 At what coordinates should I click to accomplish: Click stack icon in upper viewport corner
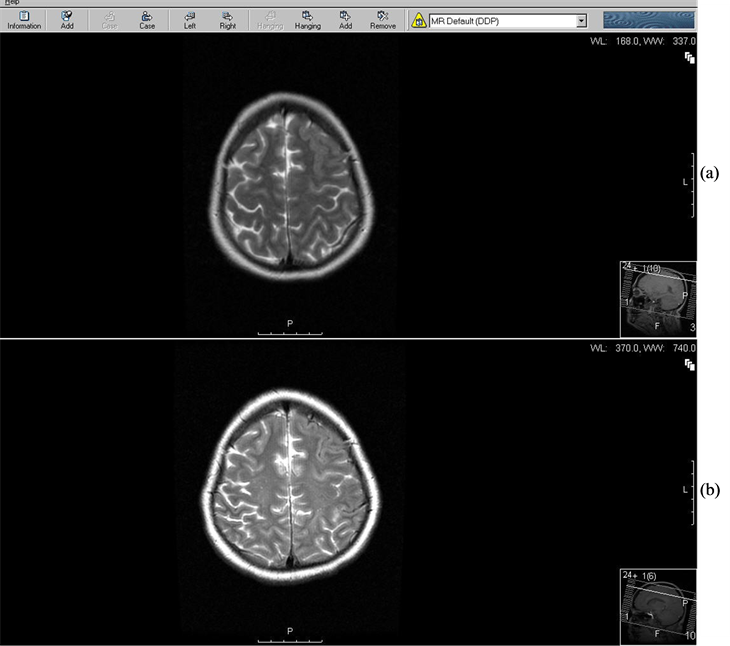(x=689, y=60)
